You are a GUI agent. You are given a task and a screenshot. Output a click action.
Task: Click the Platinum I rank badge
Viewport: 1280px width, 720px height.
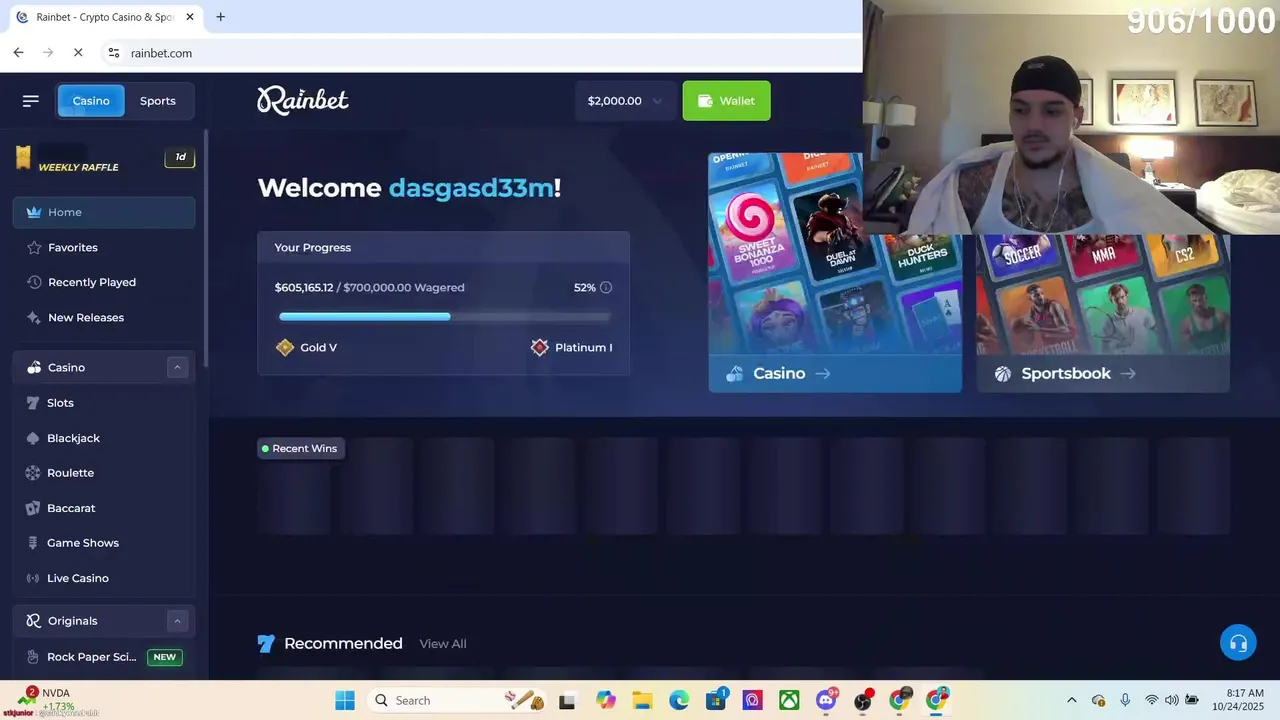(540, 347)
